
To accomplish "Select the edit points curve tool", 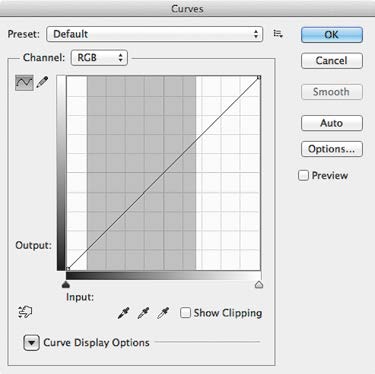I will click(x=24, y=82).
